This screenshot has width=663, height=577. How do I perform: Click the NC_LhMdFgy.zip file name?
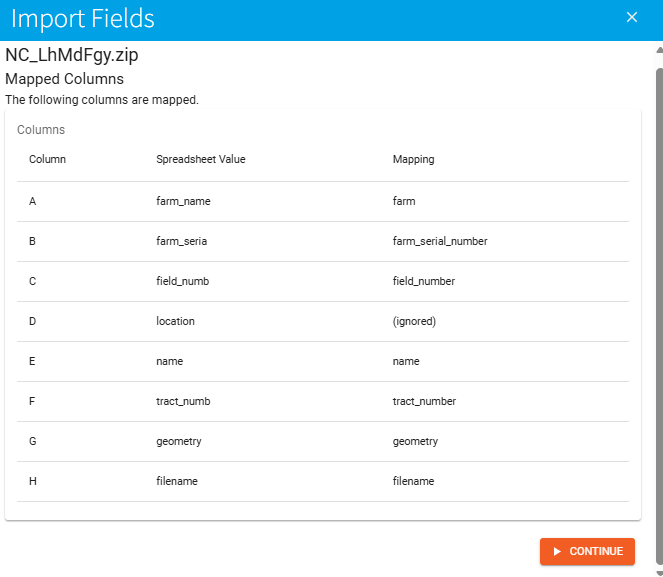click(72, 55)
